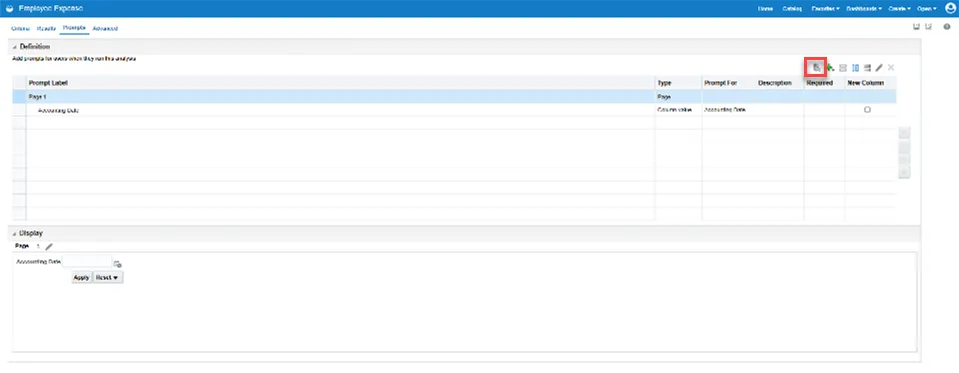Click the grey row layout icon left of the blue one
The height and width of the screenshot is (373, 959).
[x=843, y=67]
